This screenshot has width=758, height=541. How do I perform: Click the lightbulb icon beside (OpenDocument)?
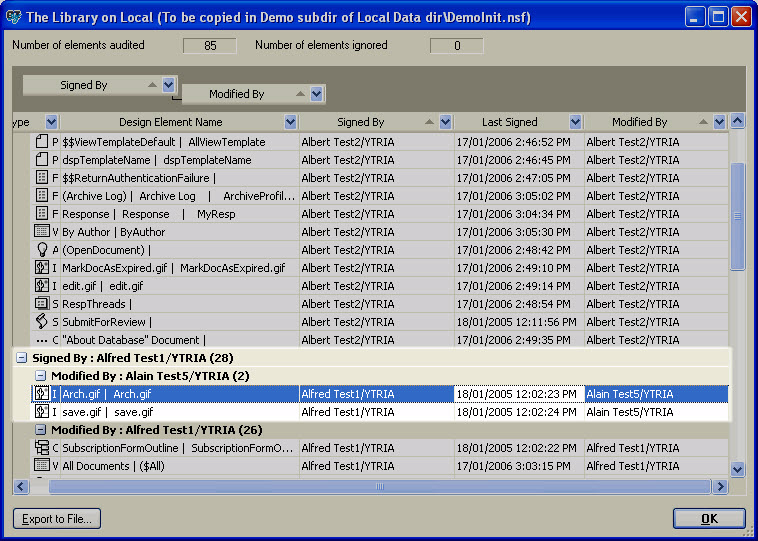point(42,250)
